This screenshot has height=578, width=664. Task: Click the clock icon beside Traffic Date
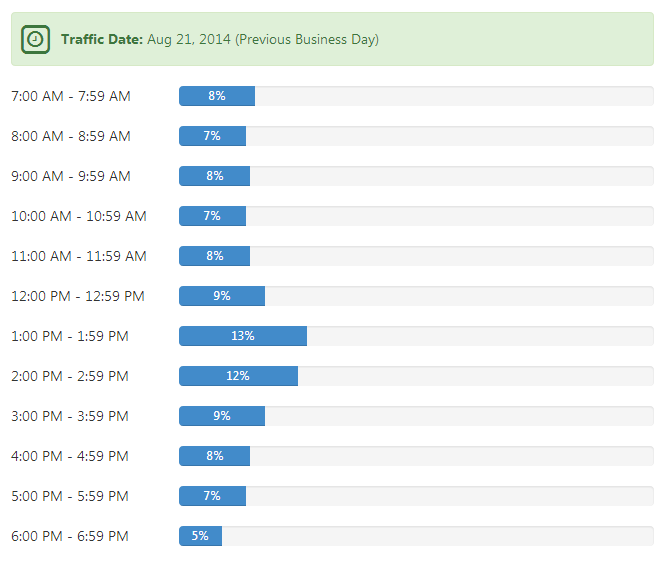[35, 39]
